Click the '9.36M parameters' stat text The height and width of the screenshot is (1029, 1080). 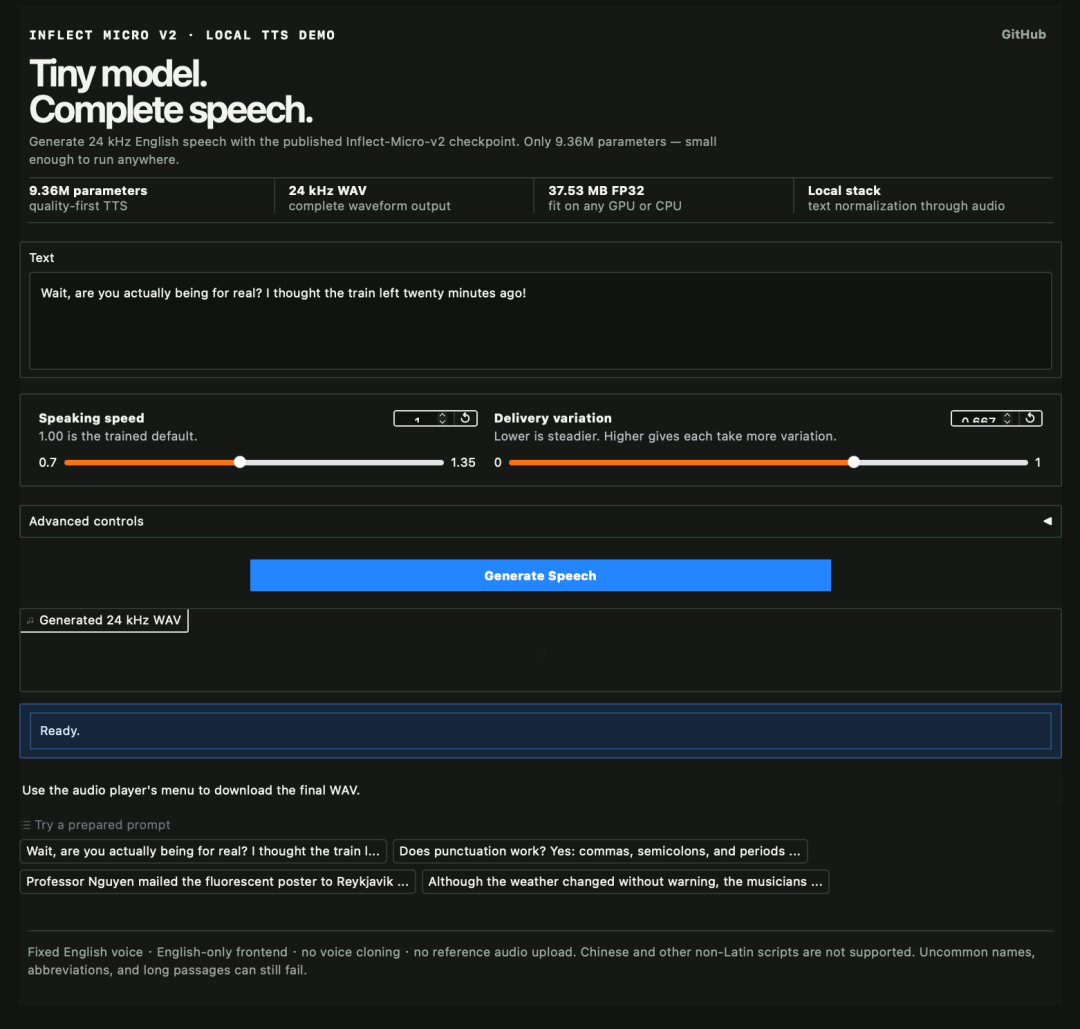tap(88, 191)
